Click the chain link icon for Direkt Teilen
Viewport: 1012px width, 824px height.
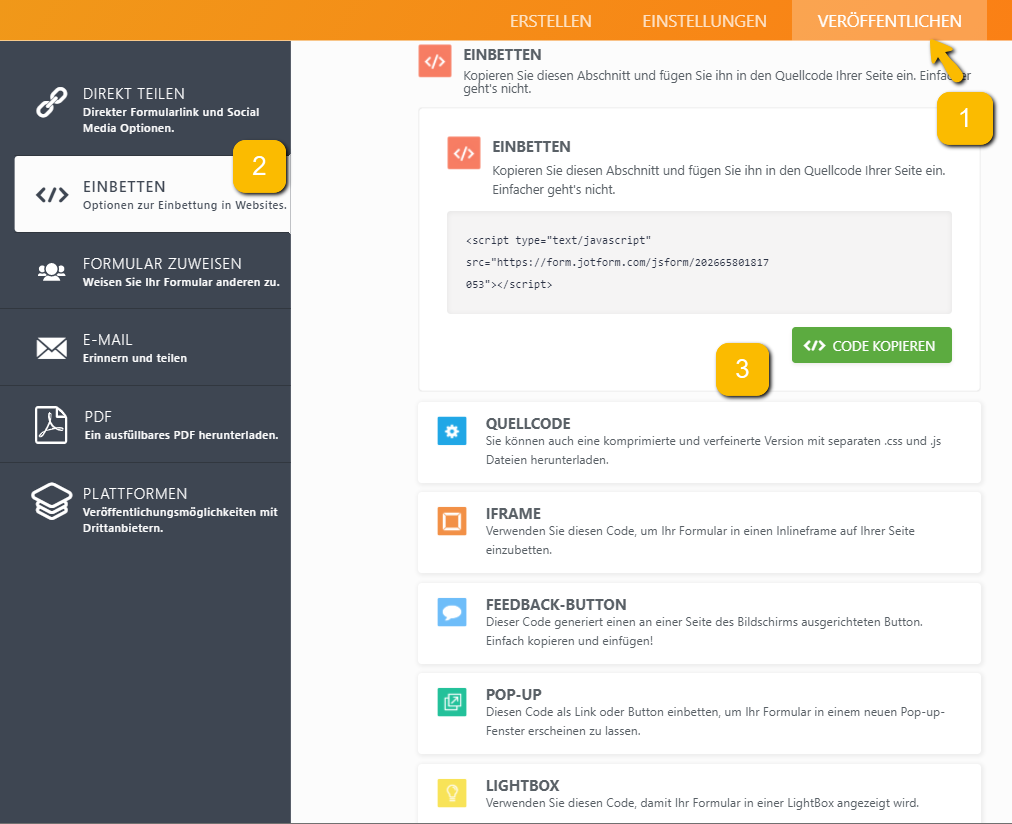(x=51, y=102)
